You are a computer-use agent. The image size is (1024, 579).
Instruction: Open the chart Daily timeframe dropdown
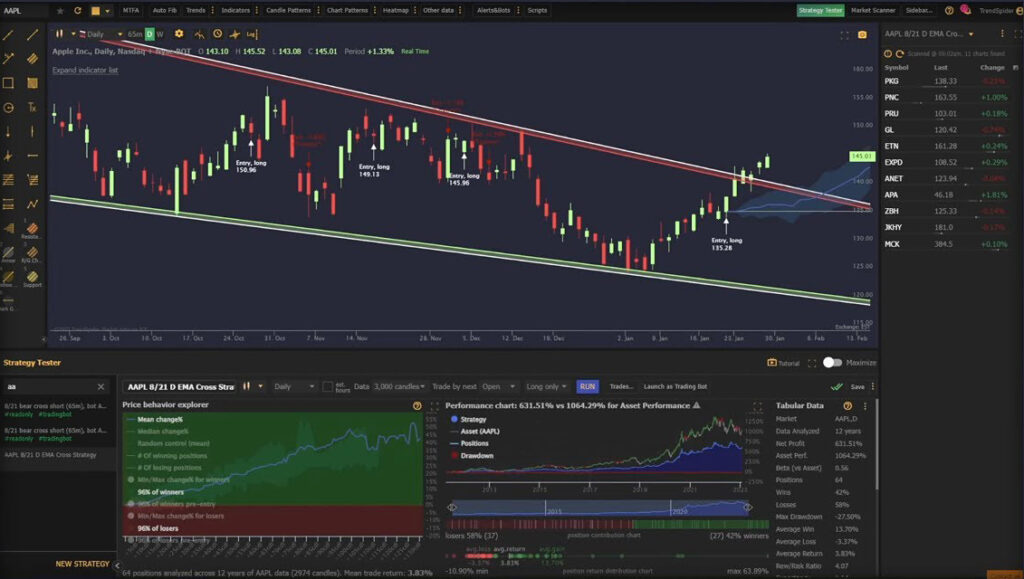101,34
